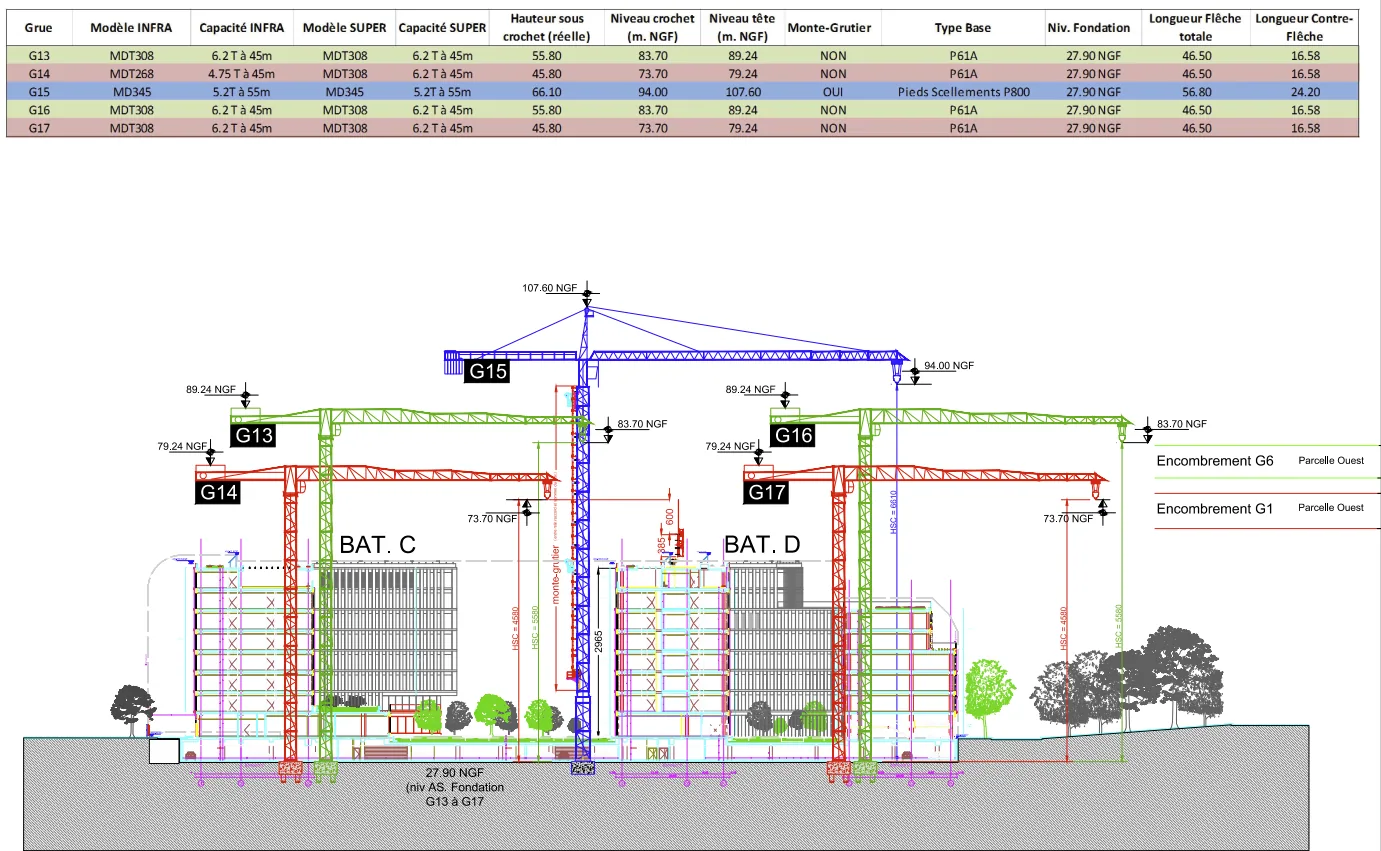1381x851 pixels.
Task: Select the "Encombrement G1" legend text
Action: 1215,508
